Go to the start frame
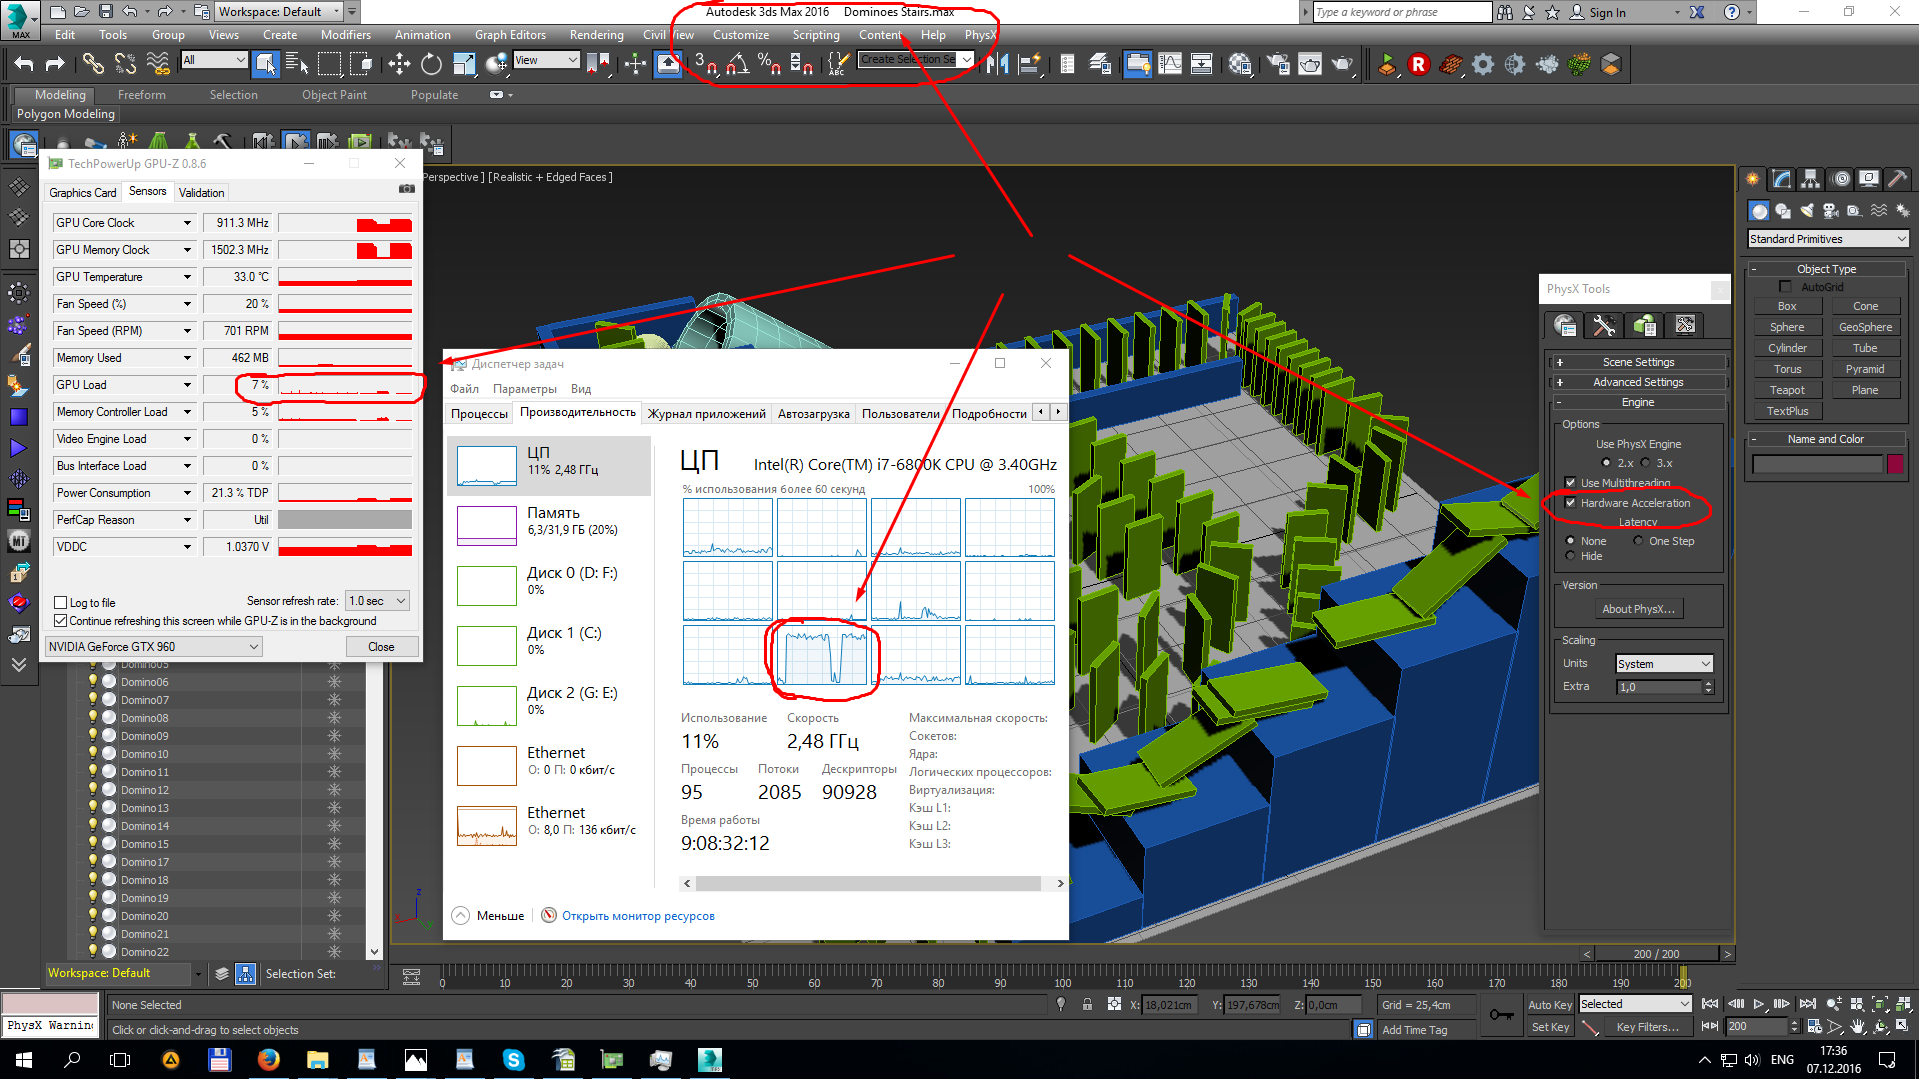Viewport: 1919px width, 1079px height. 1710,1004
